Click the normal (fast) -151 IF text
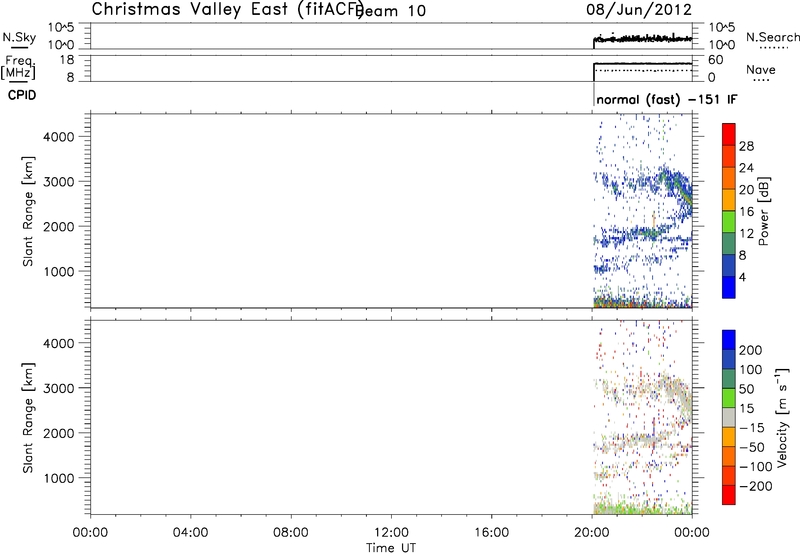800x554 pixels. pos(666,99)
